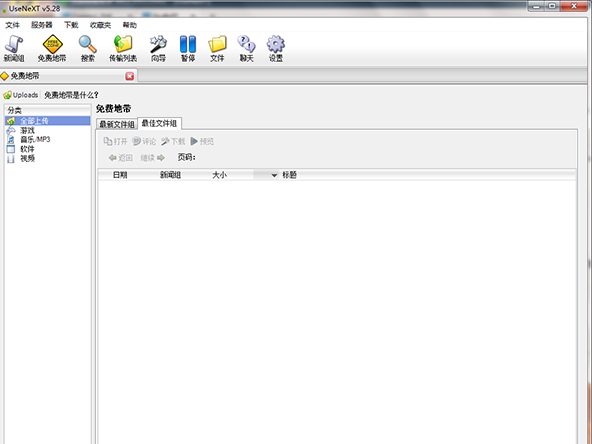This screenshot has height=444, width=592.
Task: Open the 服务器 menu
Action: tap(42, 25)
